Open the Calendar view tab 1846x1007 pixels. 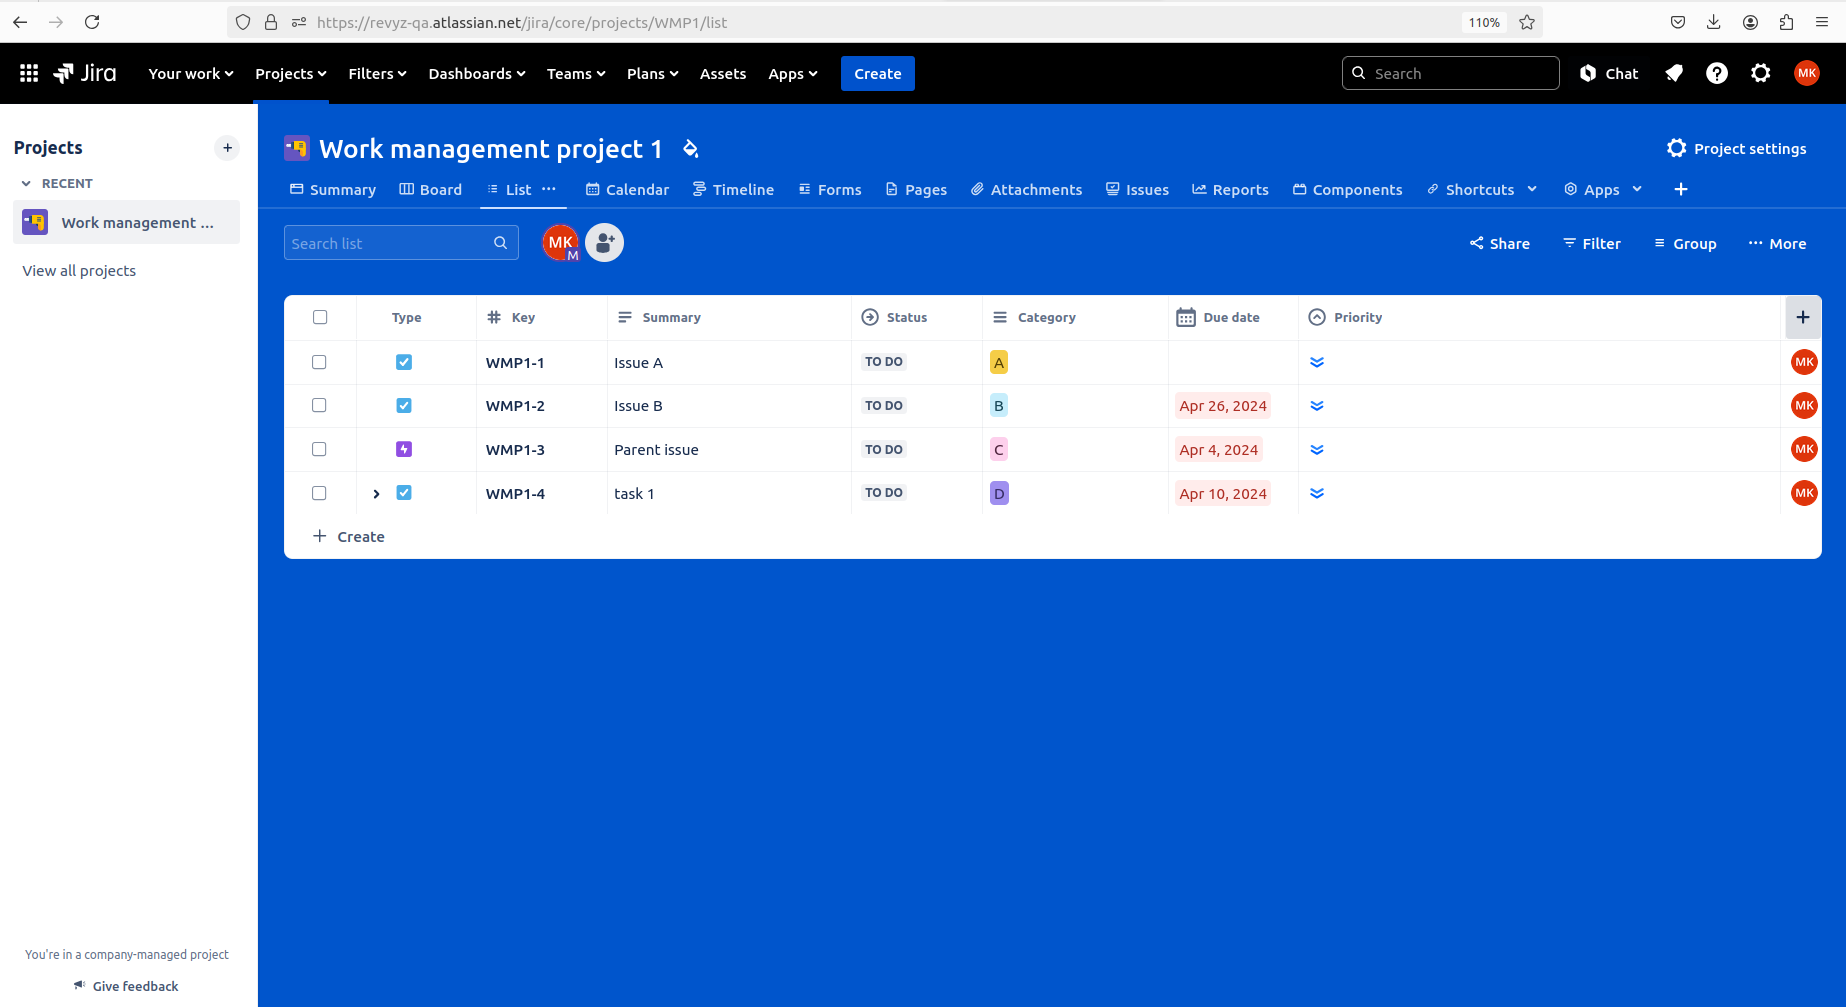click(627, 189)
